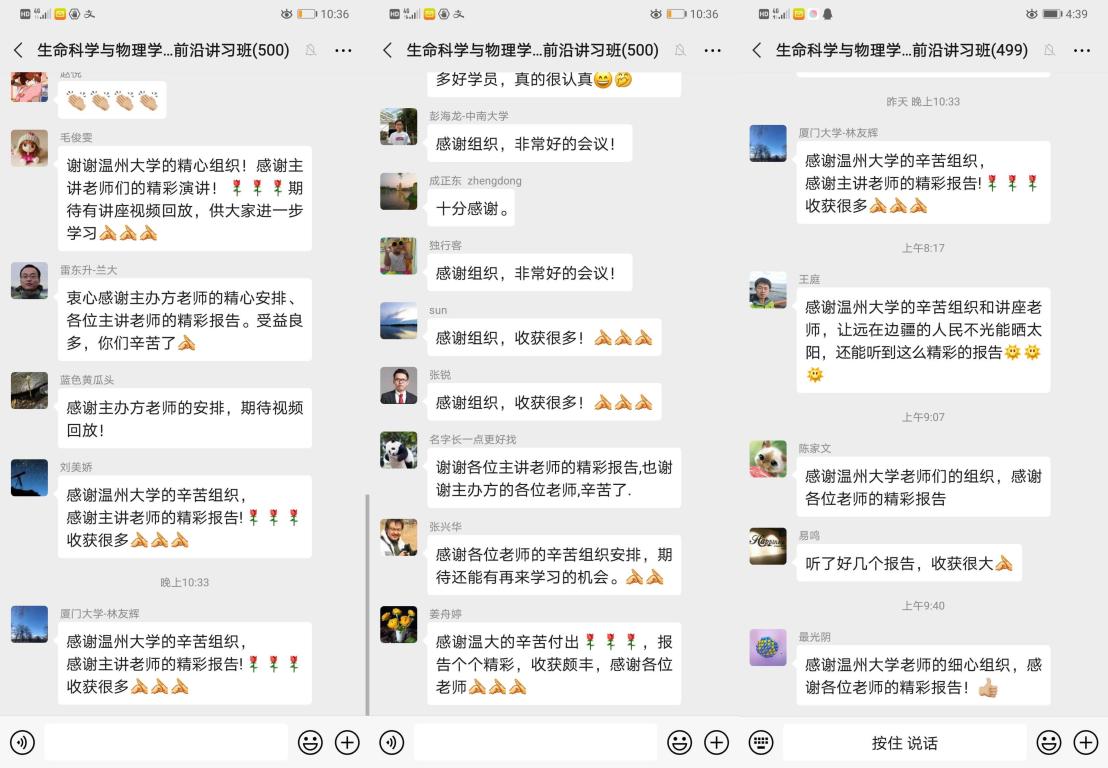Viewport: 1108px width, 768px height.
Task: Open the emoji picker in the left chat panel
Action: pos(310,742)
